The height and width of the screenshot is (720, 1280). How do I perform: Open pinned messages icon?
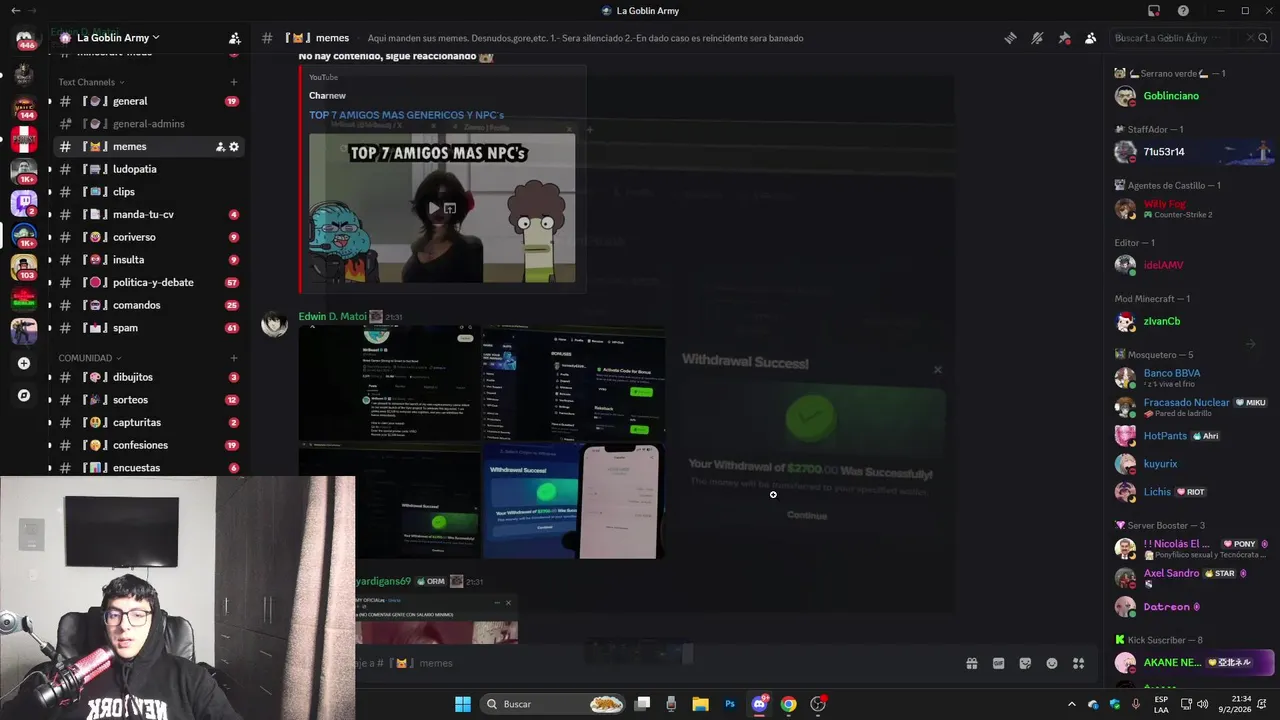coord(1064,38)
